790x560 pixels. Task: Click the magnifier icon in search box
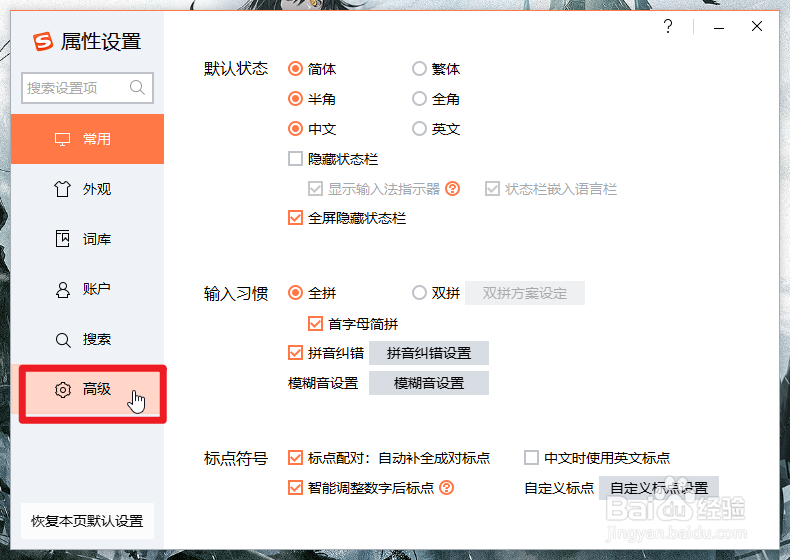click(x=137, y=88)
